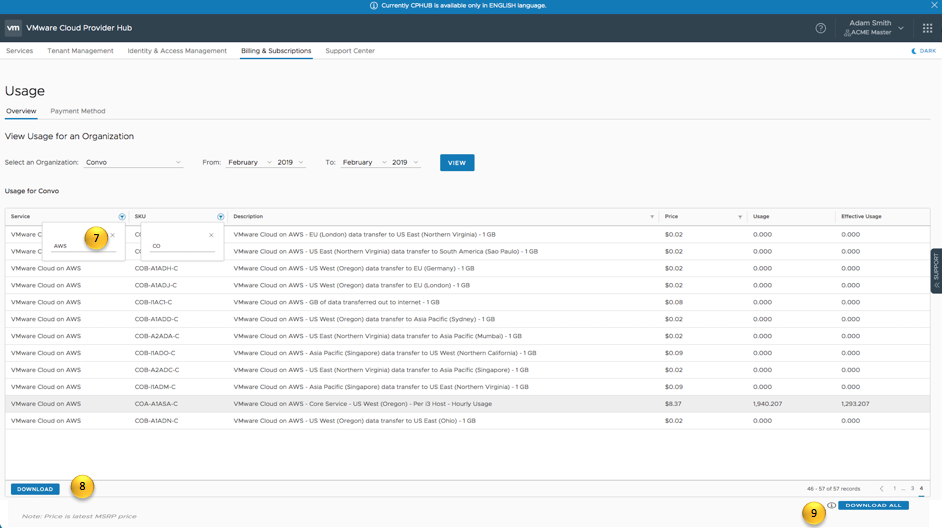Viewport: 942px width, 528px height.
Task: Click the Price column filter icon
Action: (740, 217)
